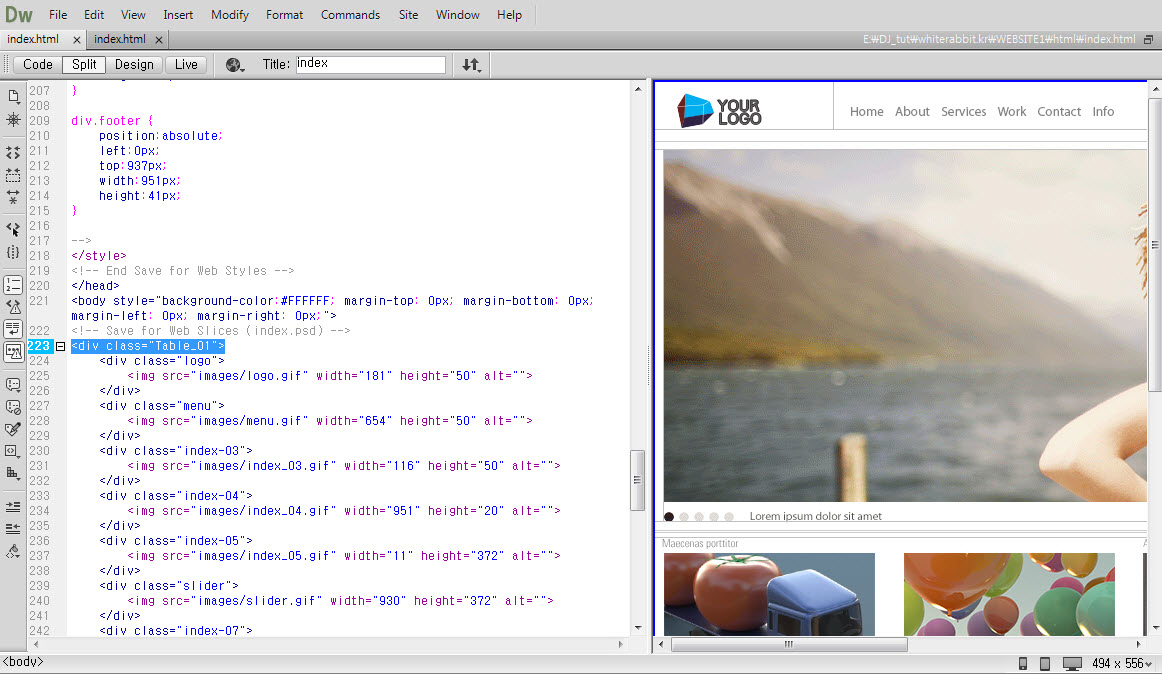The width and height of the screenshot is (1162, 674).
Task: Click the Indent Code icon
Action: (x=13, y=507)
